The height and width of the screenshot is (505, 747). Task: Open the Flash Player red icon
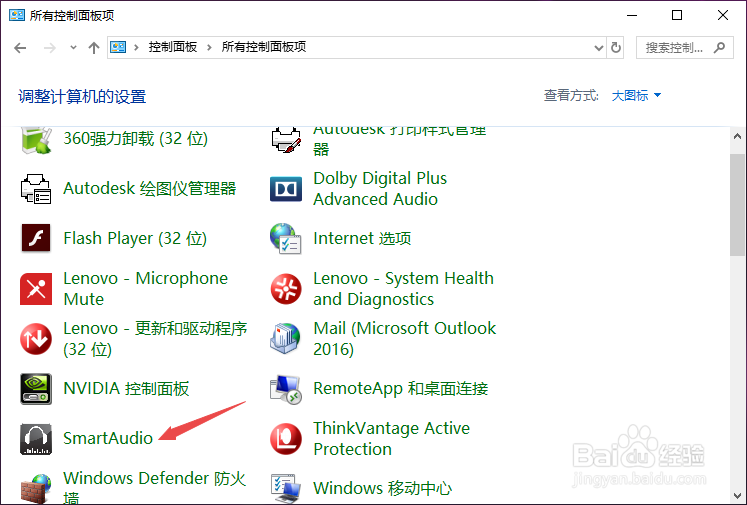(36, 238)
